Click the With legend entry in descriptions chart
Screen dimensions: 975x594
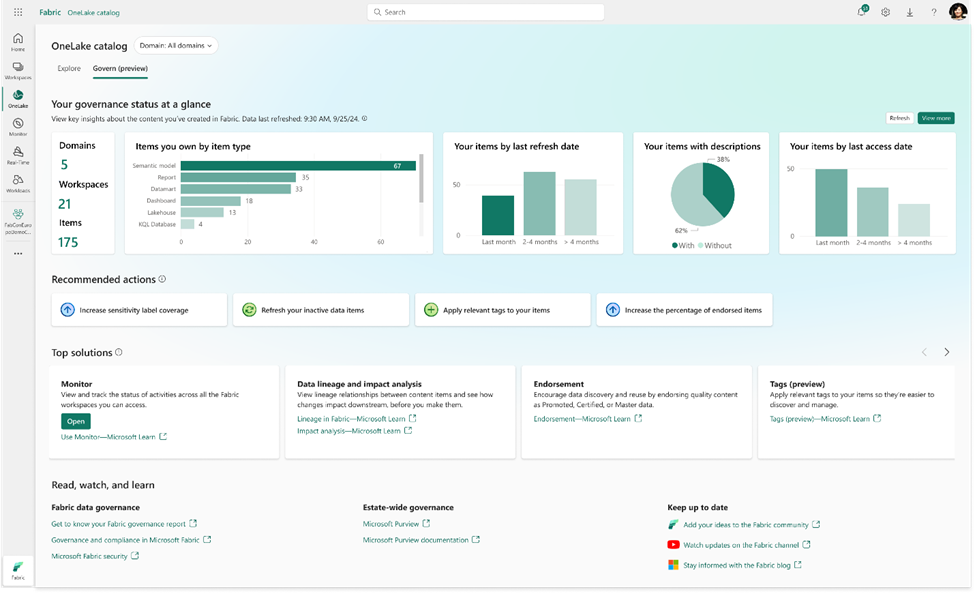[683, 245]
